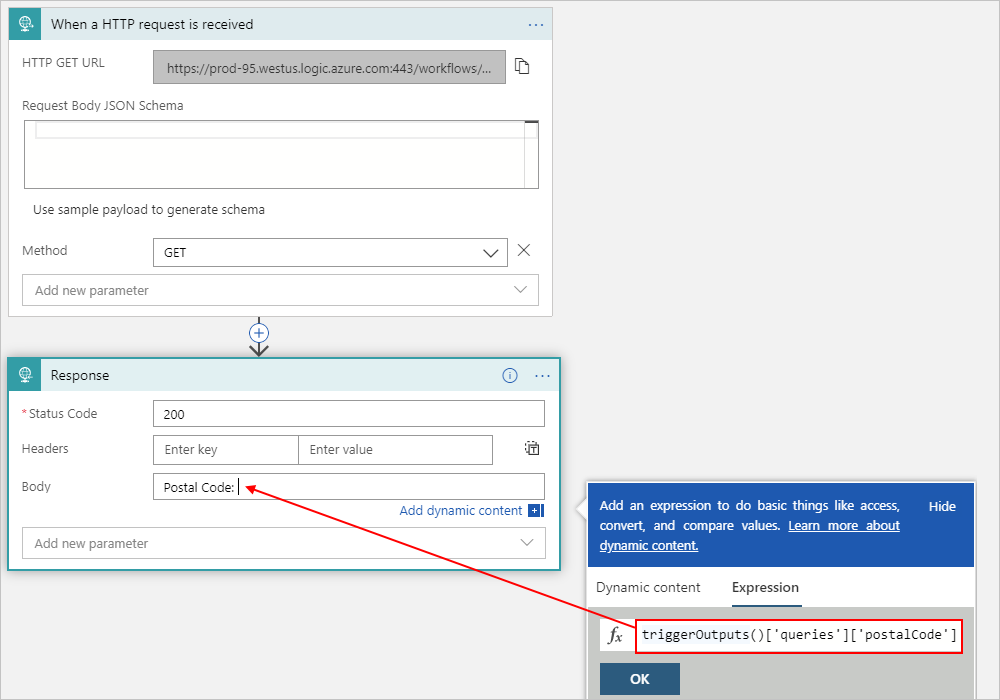View the info icon on the Response card
The height and width of the screenshot is (700, 1000).
click(x=510, y=375)
